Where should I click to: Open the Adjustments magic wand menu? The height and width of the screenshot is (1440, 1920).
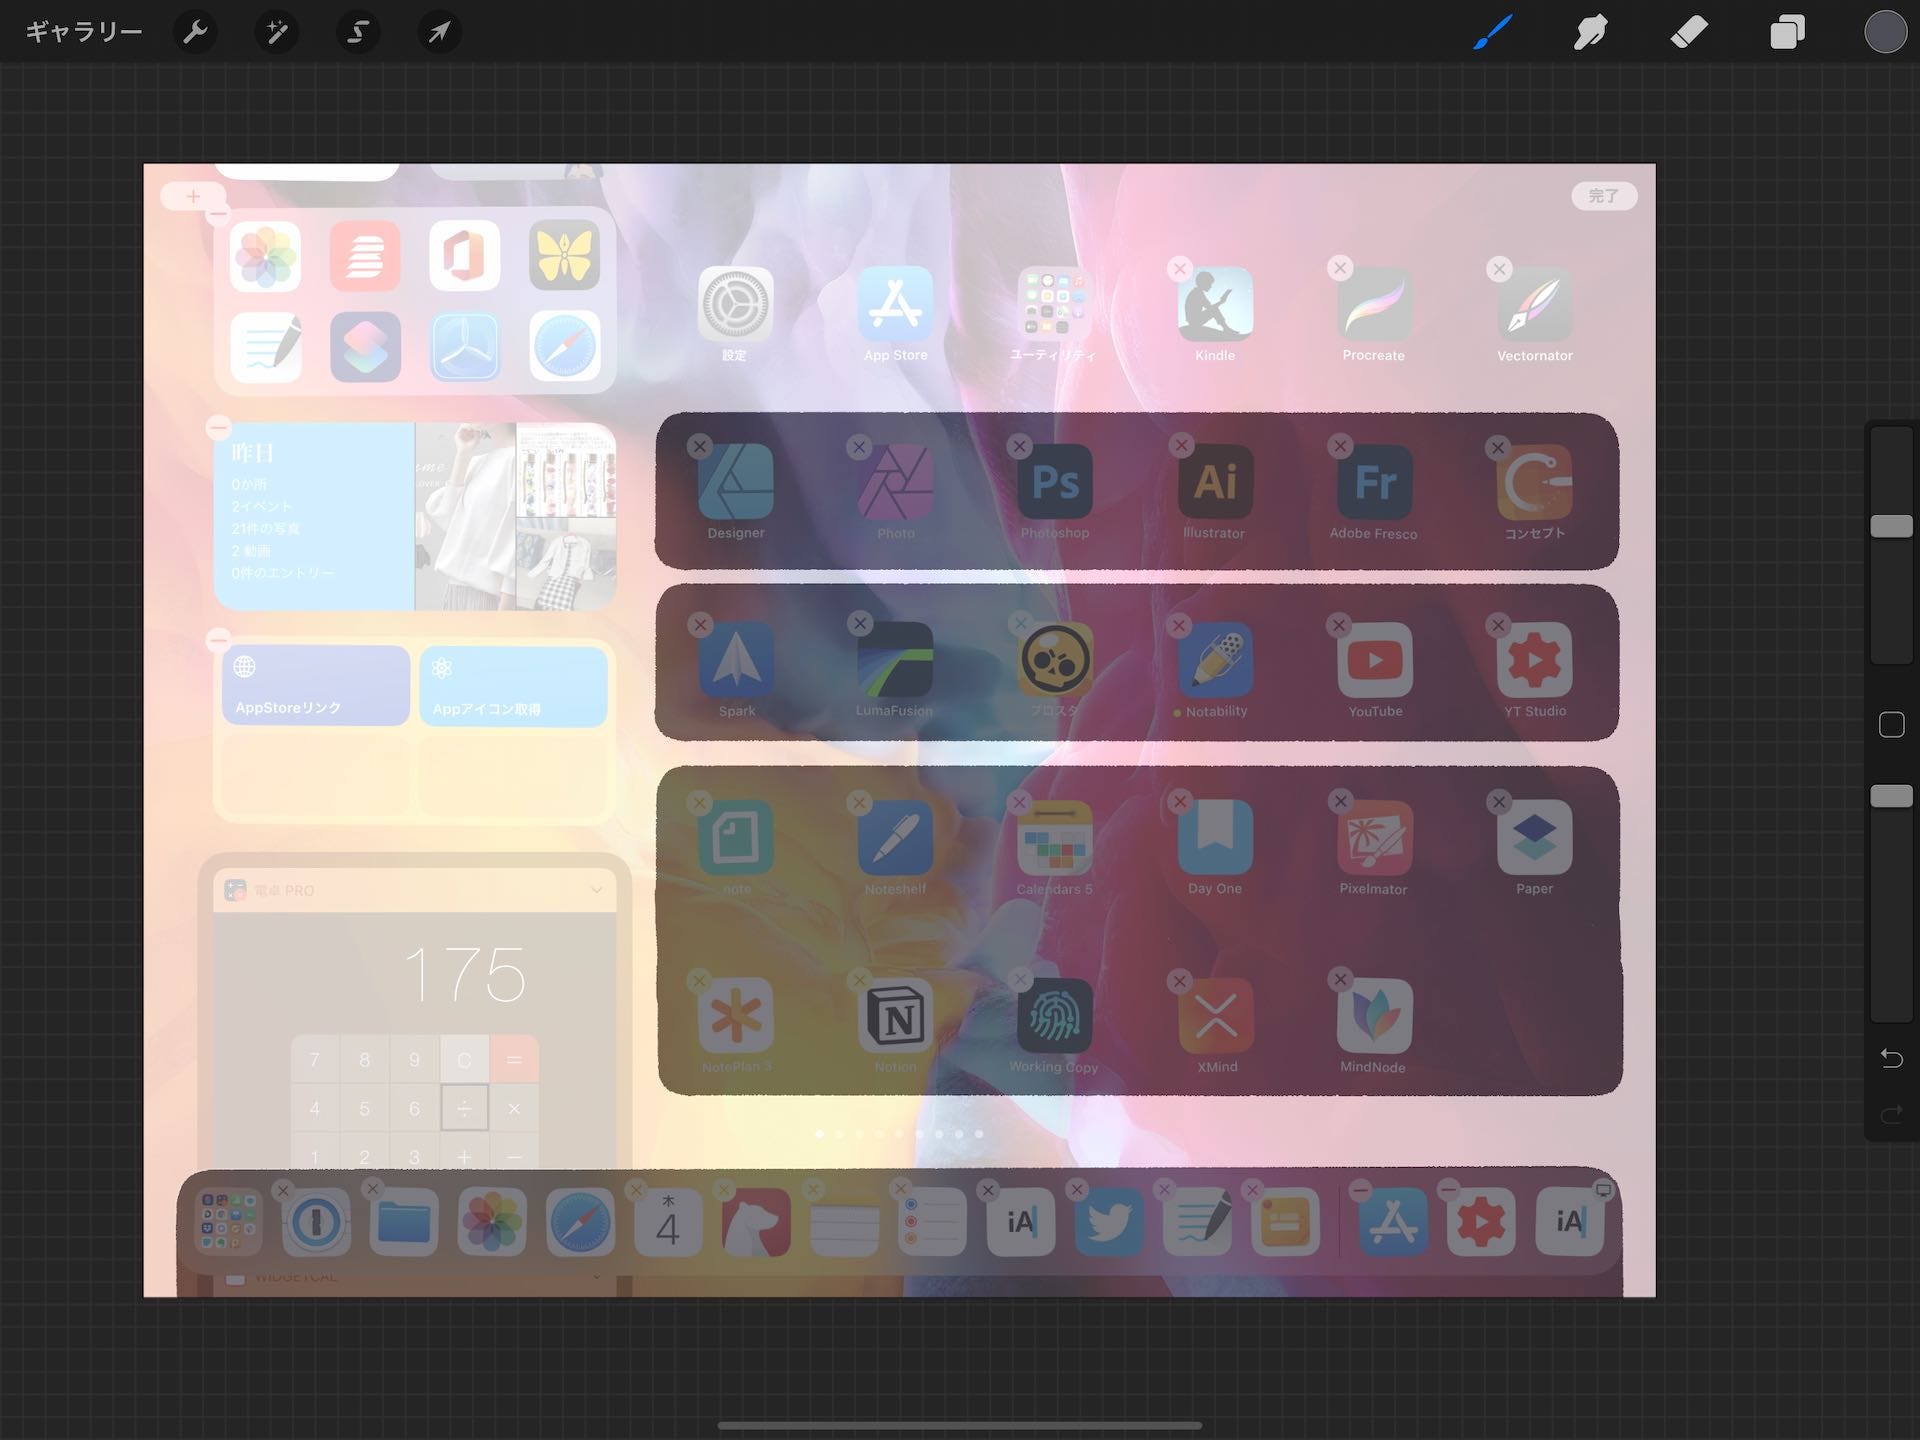(276, 32)
